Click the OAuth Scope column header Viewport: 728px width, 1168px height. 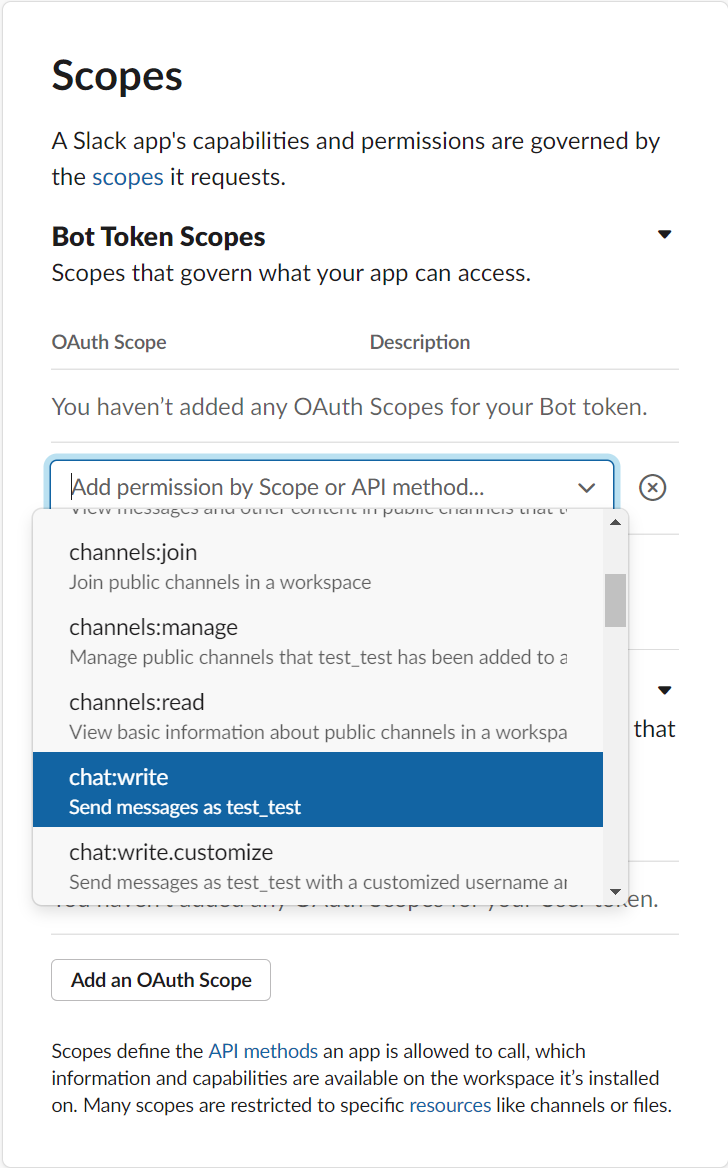109,342
